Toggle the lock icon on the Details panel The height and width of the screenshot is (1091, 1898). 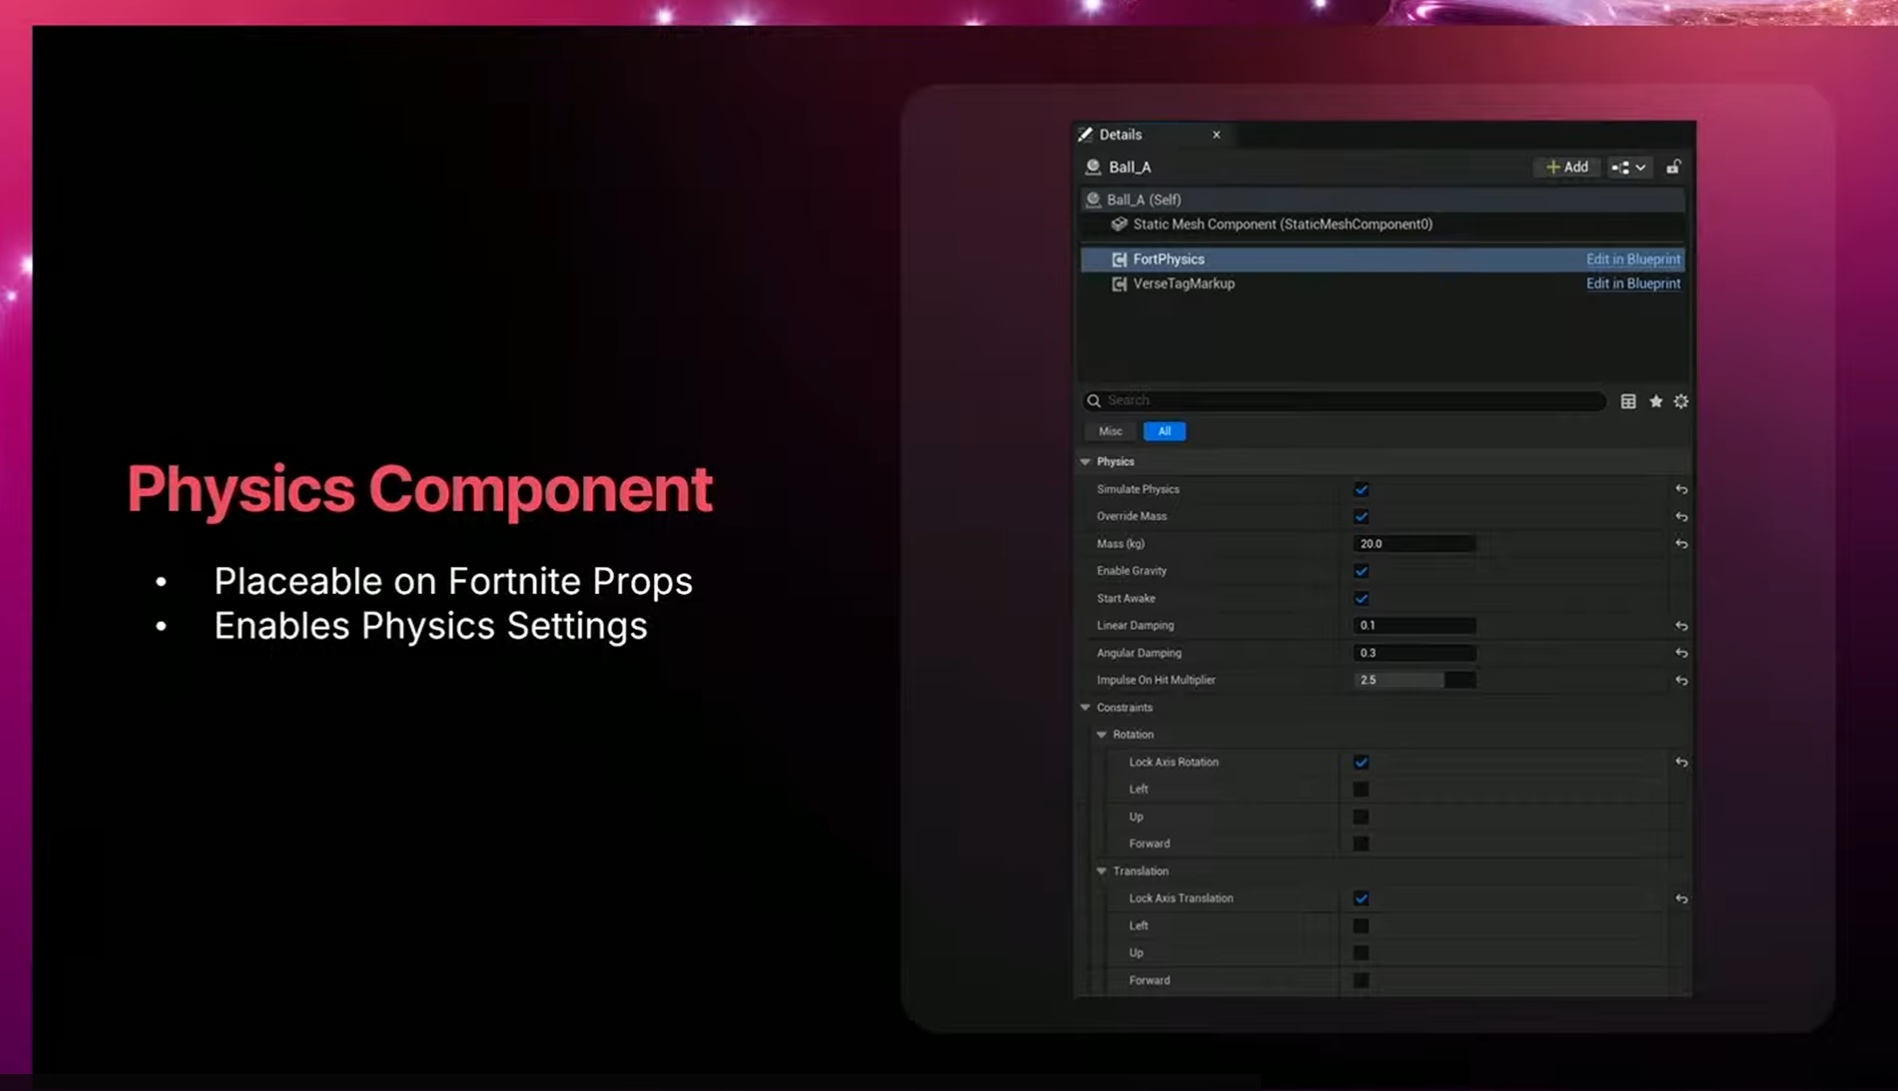(1673, 167)
